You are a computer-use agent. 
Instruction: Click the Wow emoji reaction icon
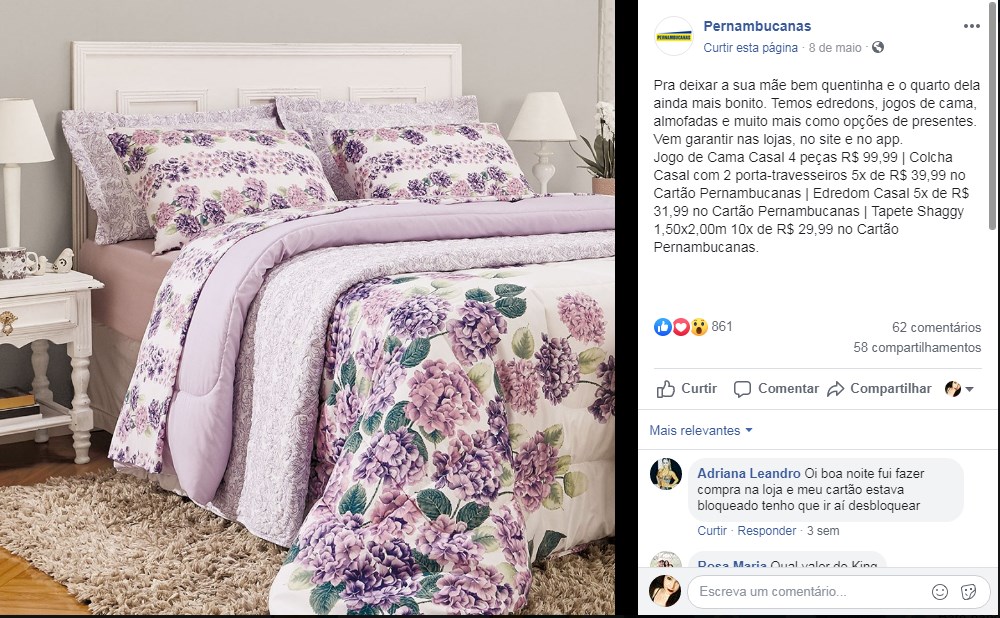pyautogui.click(x=699, y=327)
